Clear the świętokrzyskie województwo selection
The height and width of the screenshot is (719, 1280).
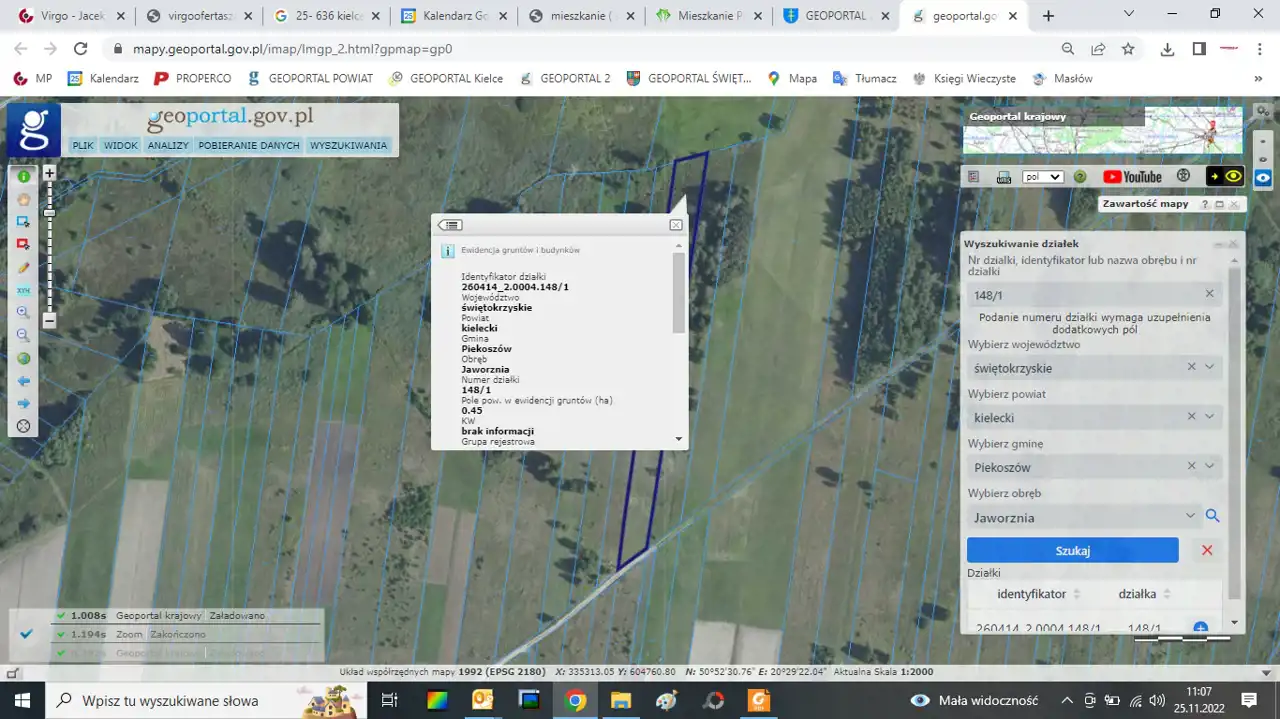tap(1191, 367)
